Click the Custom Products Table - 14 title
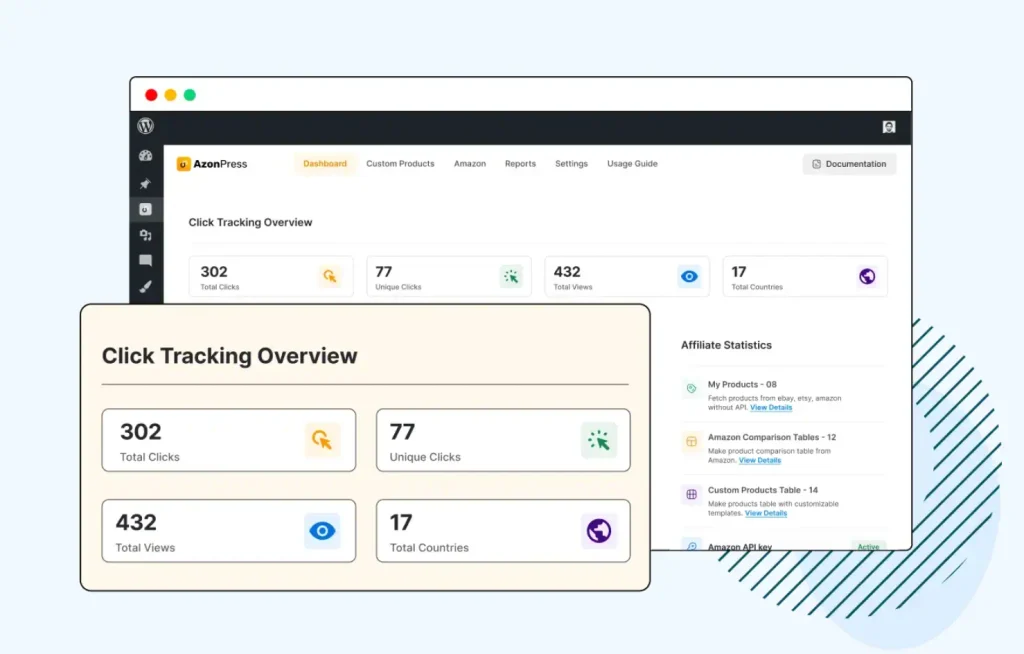 pos(763,490)
